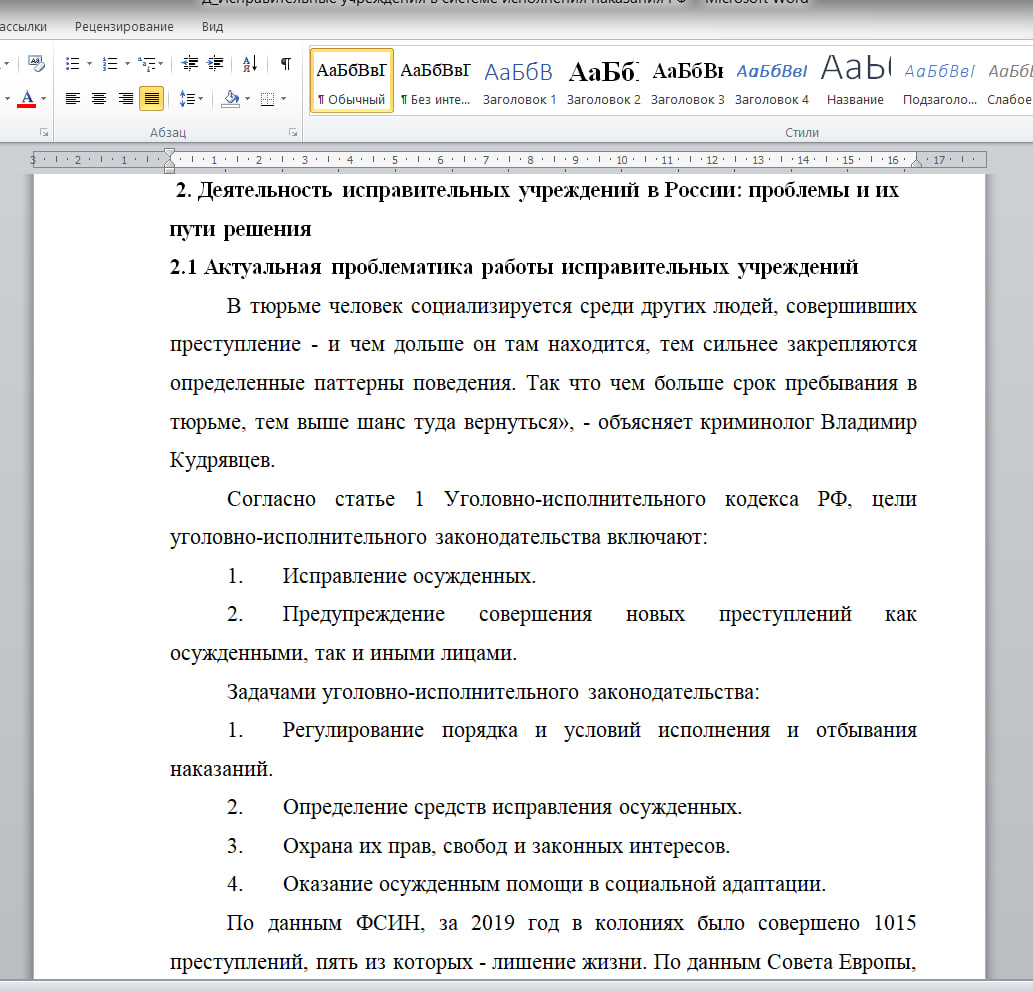
Task: Toggle right text alignment
Action: tap(126, 98)
